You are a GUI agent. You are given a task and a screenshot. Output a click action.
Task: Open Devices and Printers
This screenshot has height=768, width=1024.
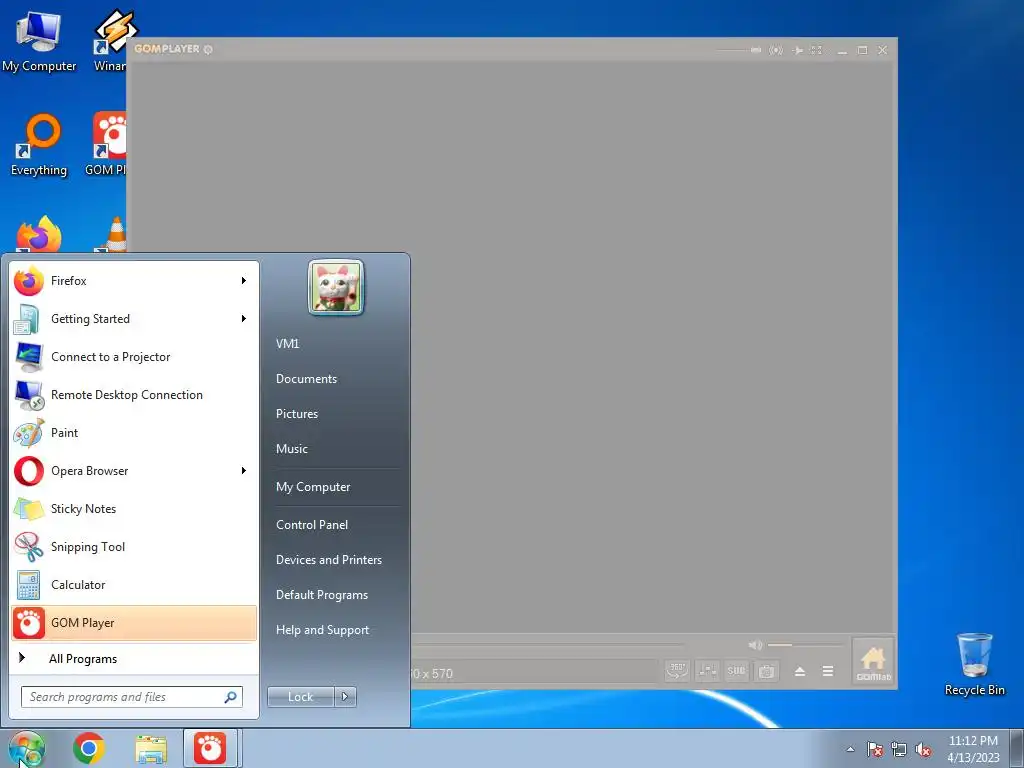tap(328, 560)
